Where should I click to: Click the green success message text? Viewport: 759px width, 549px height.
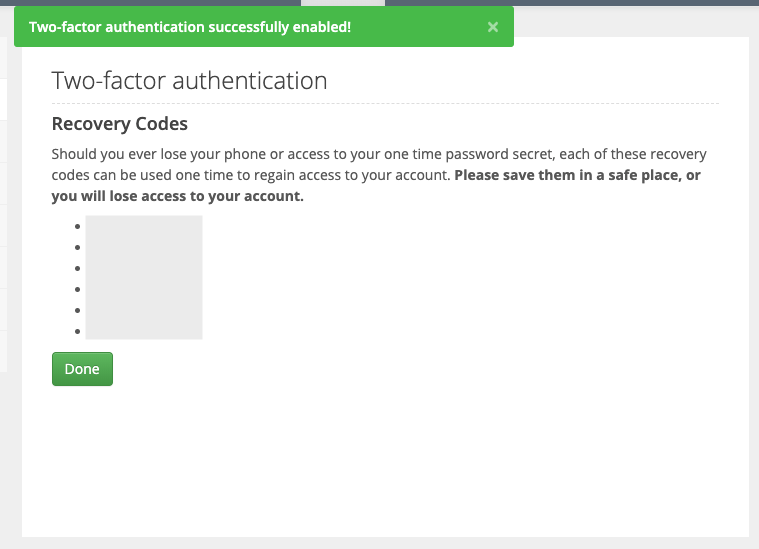point(190,27)
